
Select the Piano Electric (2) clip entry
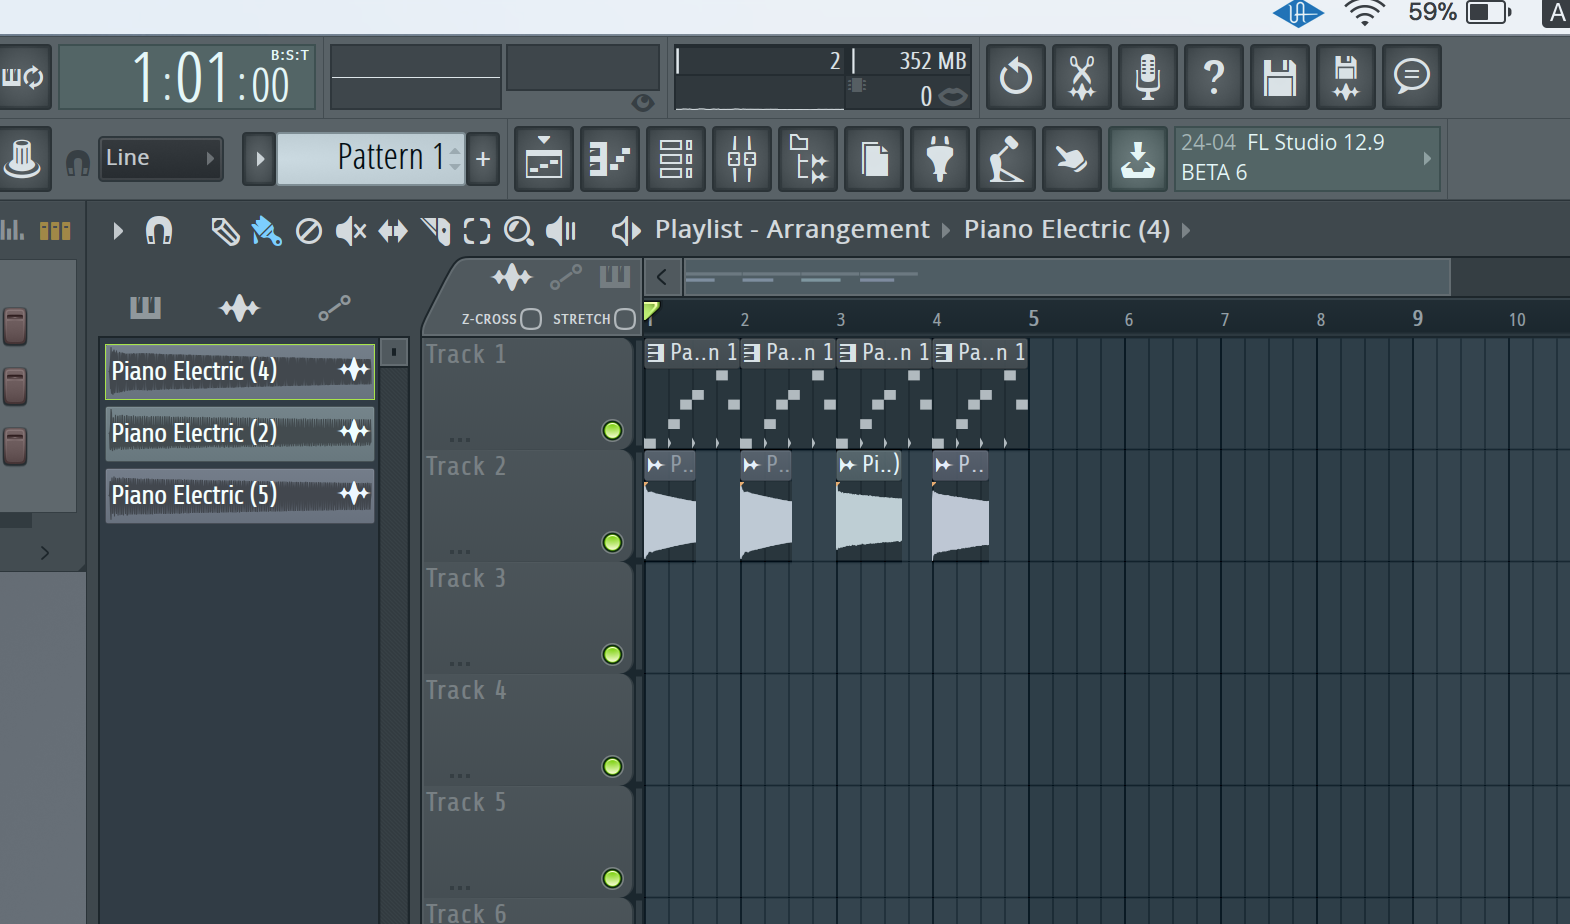point(240,433)
